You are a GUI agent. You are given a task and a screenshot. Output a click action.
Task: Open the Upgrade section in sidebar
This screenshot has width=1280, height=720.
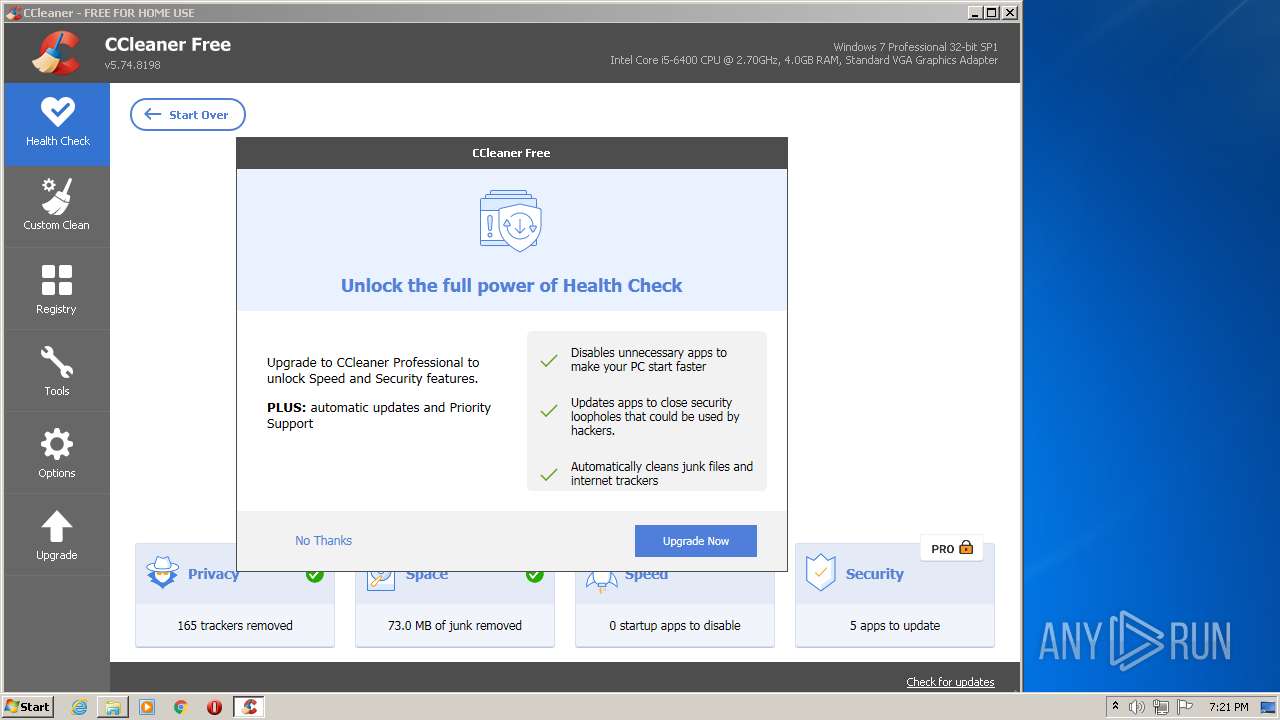[x=57, y=535]
